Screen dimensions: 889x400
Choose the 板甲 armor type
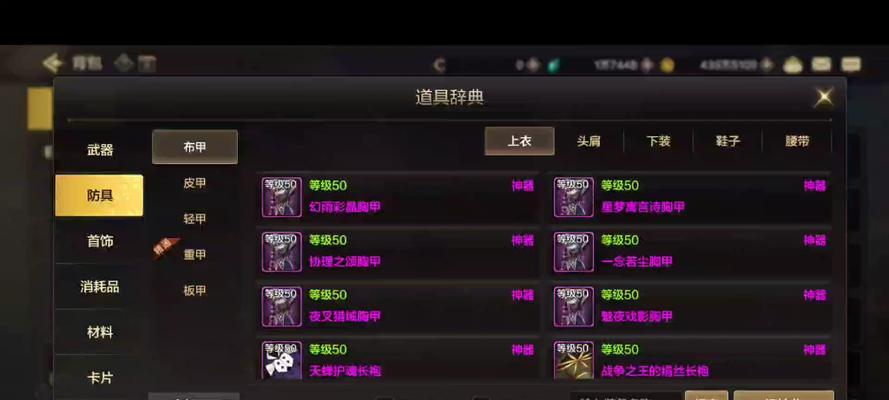194,291
